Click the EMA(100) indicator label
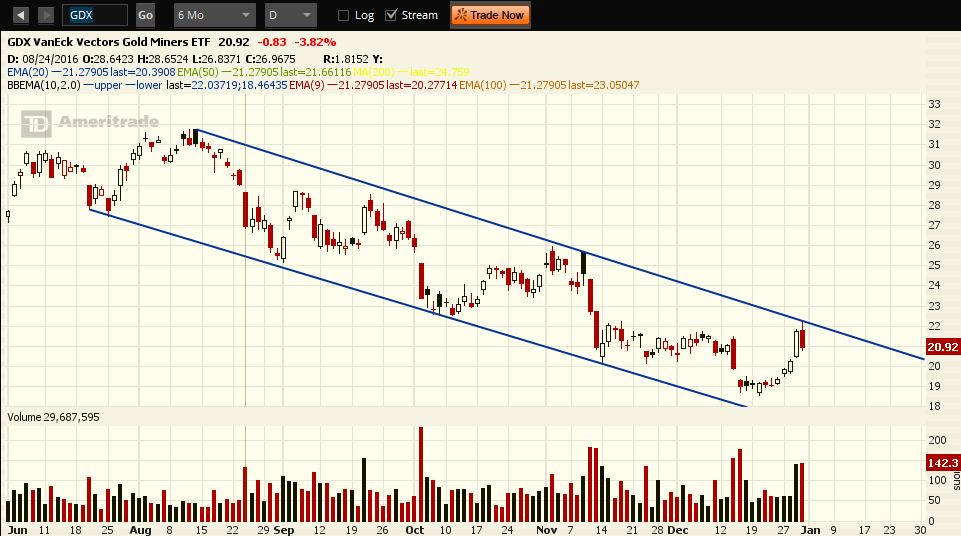Viewport: 961px width, 536px height. 483,85
